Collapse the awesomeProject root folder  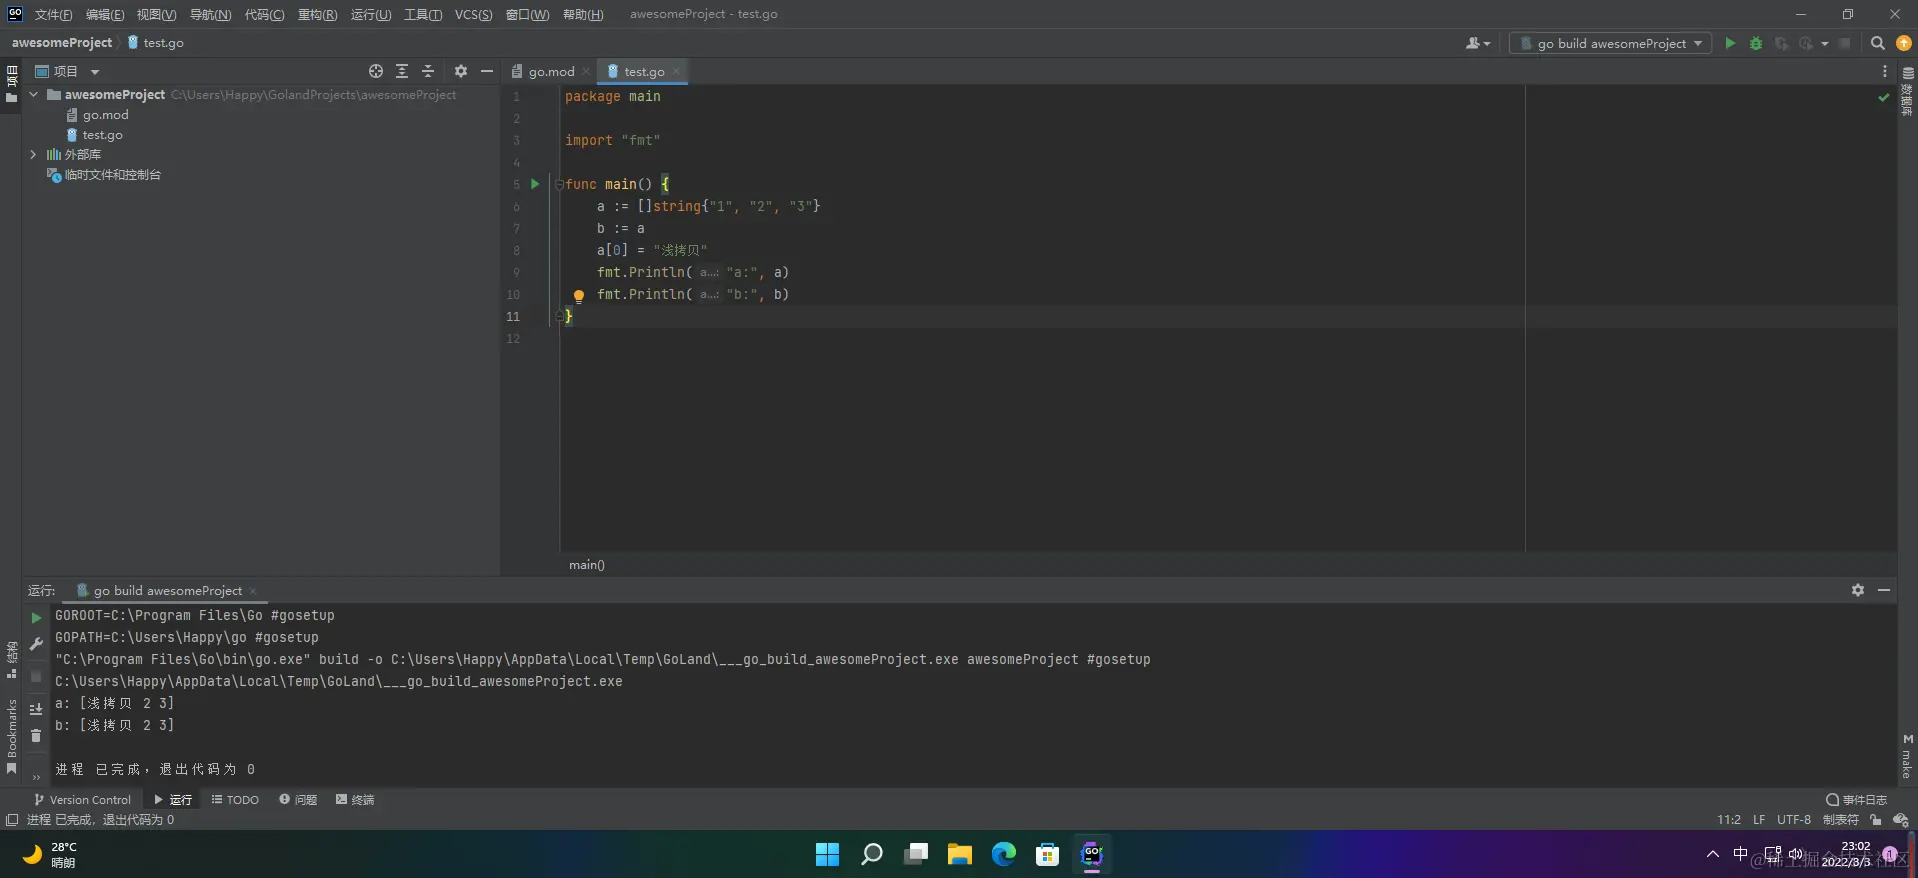point(34,94)
